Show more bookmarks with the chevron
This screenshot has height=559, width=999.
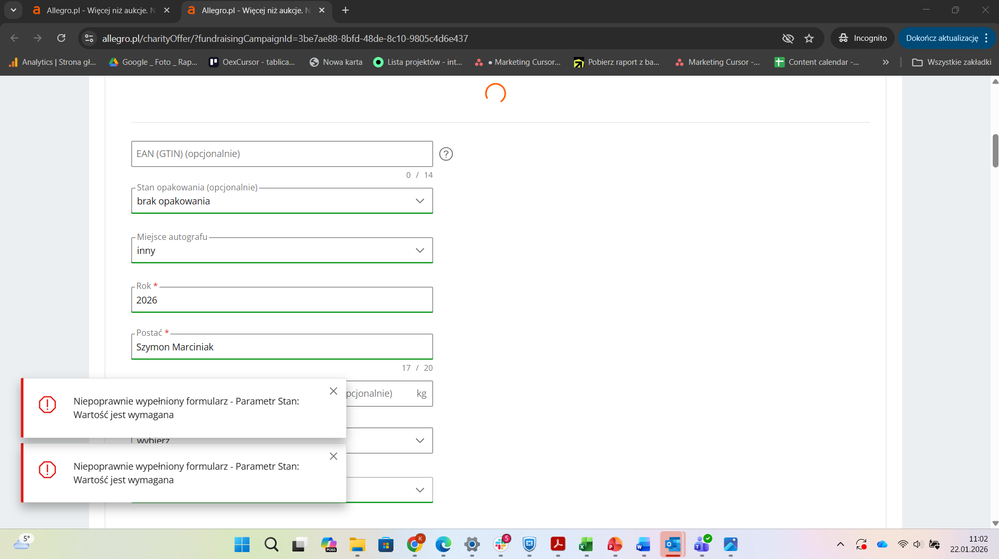885,62
